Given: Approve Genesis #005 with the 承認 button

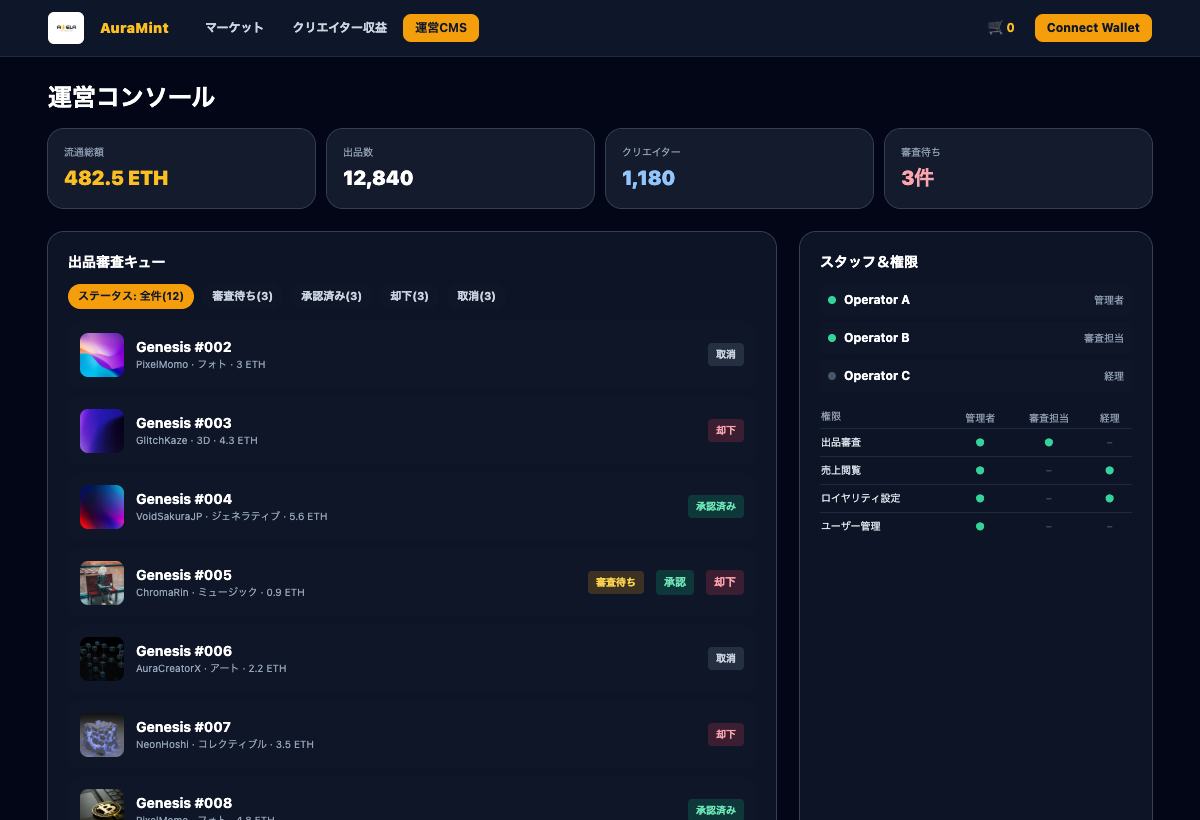Looking at the screenshot, I should pyautogui.click(x=675, y=582).
